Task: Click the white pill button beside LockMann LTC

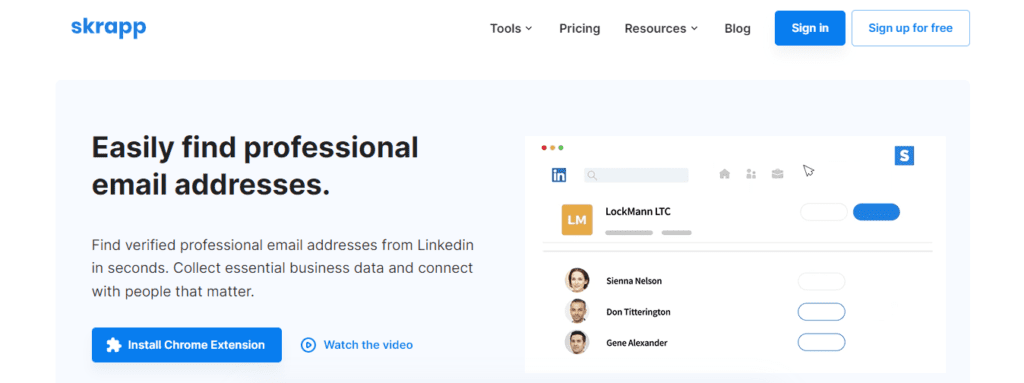Action: [x=824, y=212]
